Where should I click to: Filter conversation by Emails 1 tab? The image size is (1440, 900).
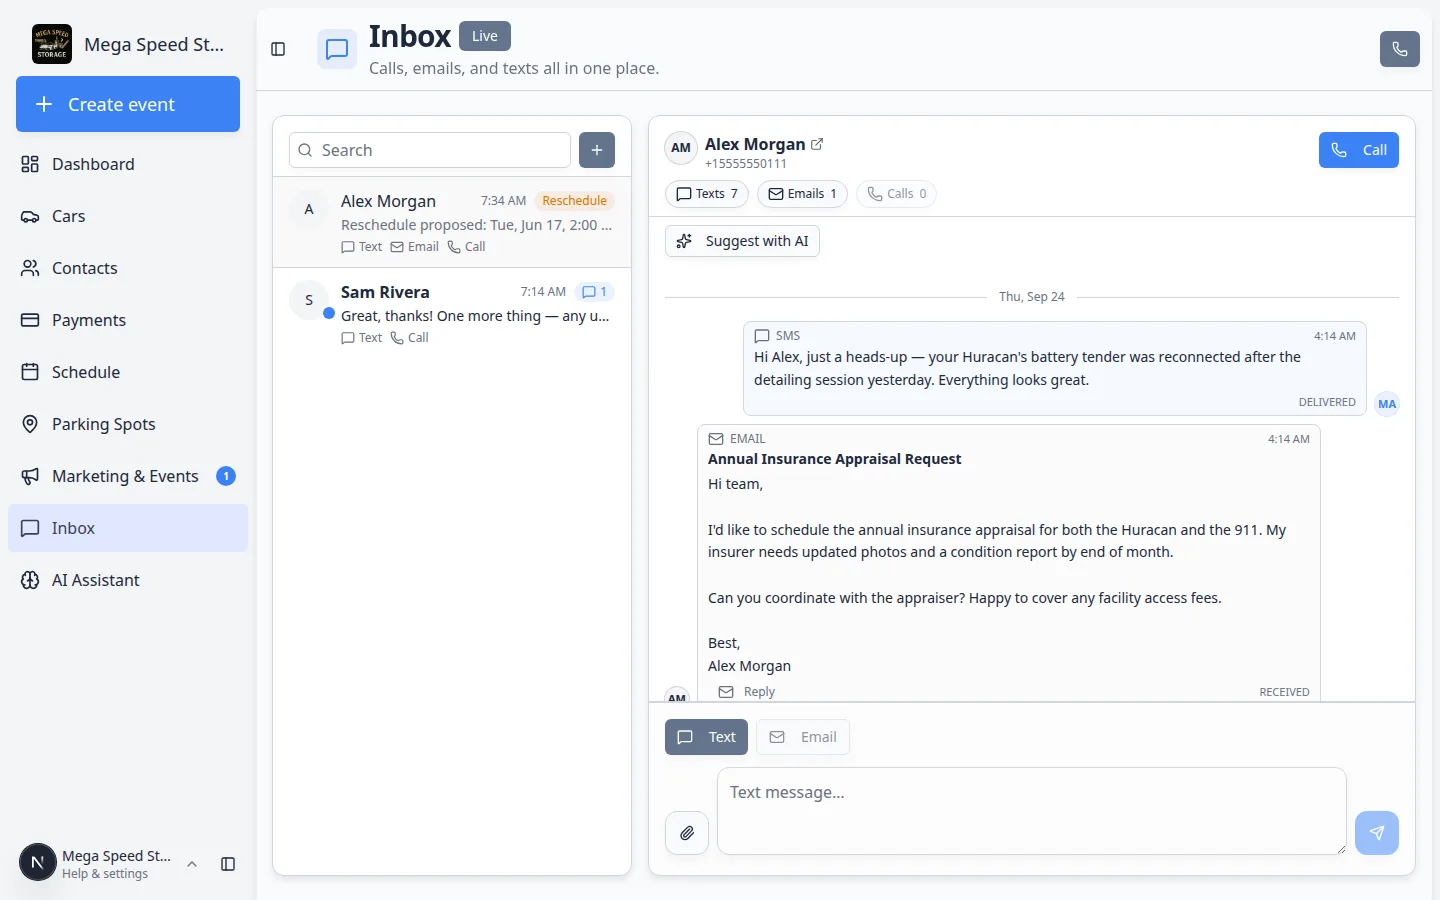[x=802, y=194]
